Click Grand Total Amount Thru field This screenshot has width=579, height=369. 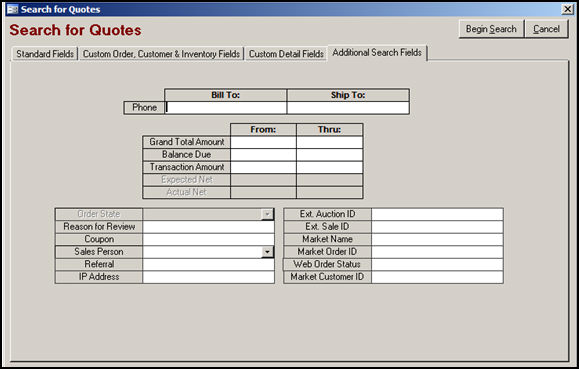(329, 142)
